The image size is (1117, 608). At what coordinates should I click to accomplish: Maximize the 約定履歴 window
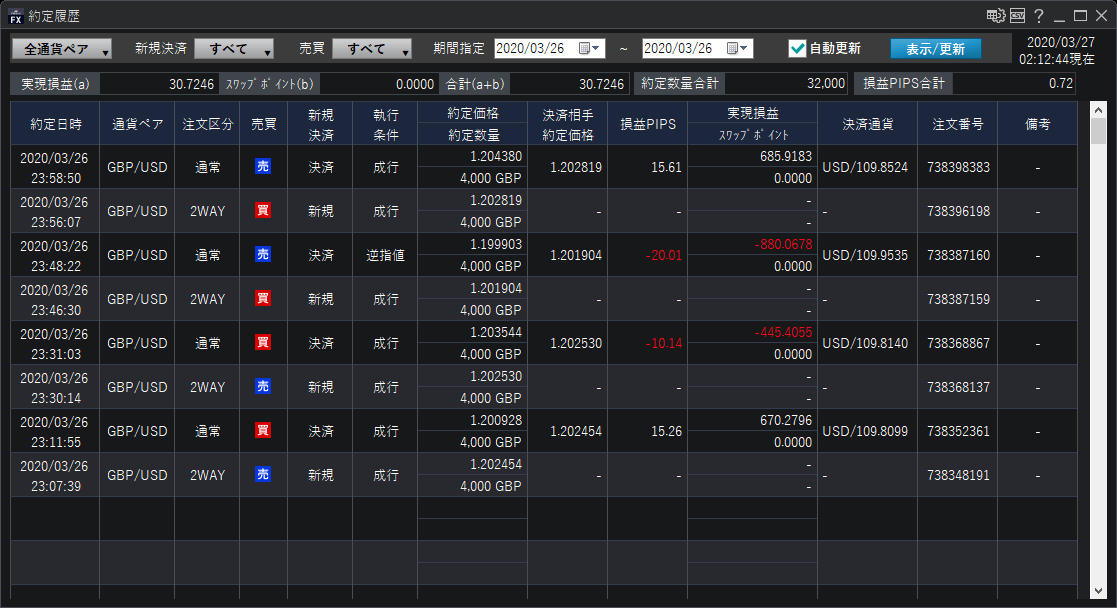(x=1080, y=15)
